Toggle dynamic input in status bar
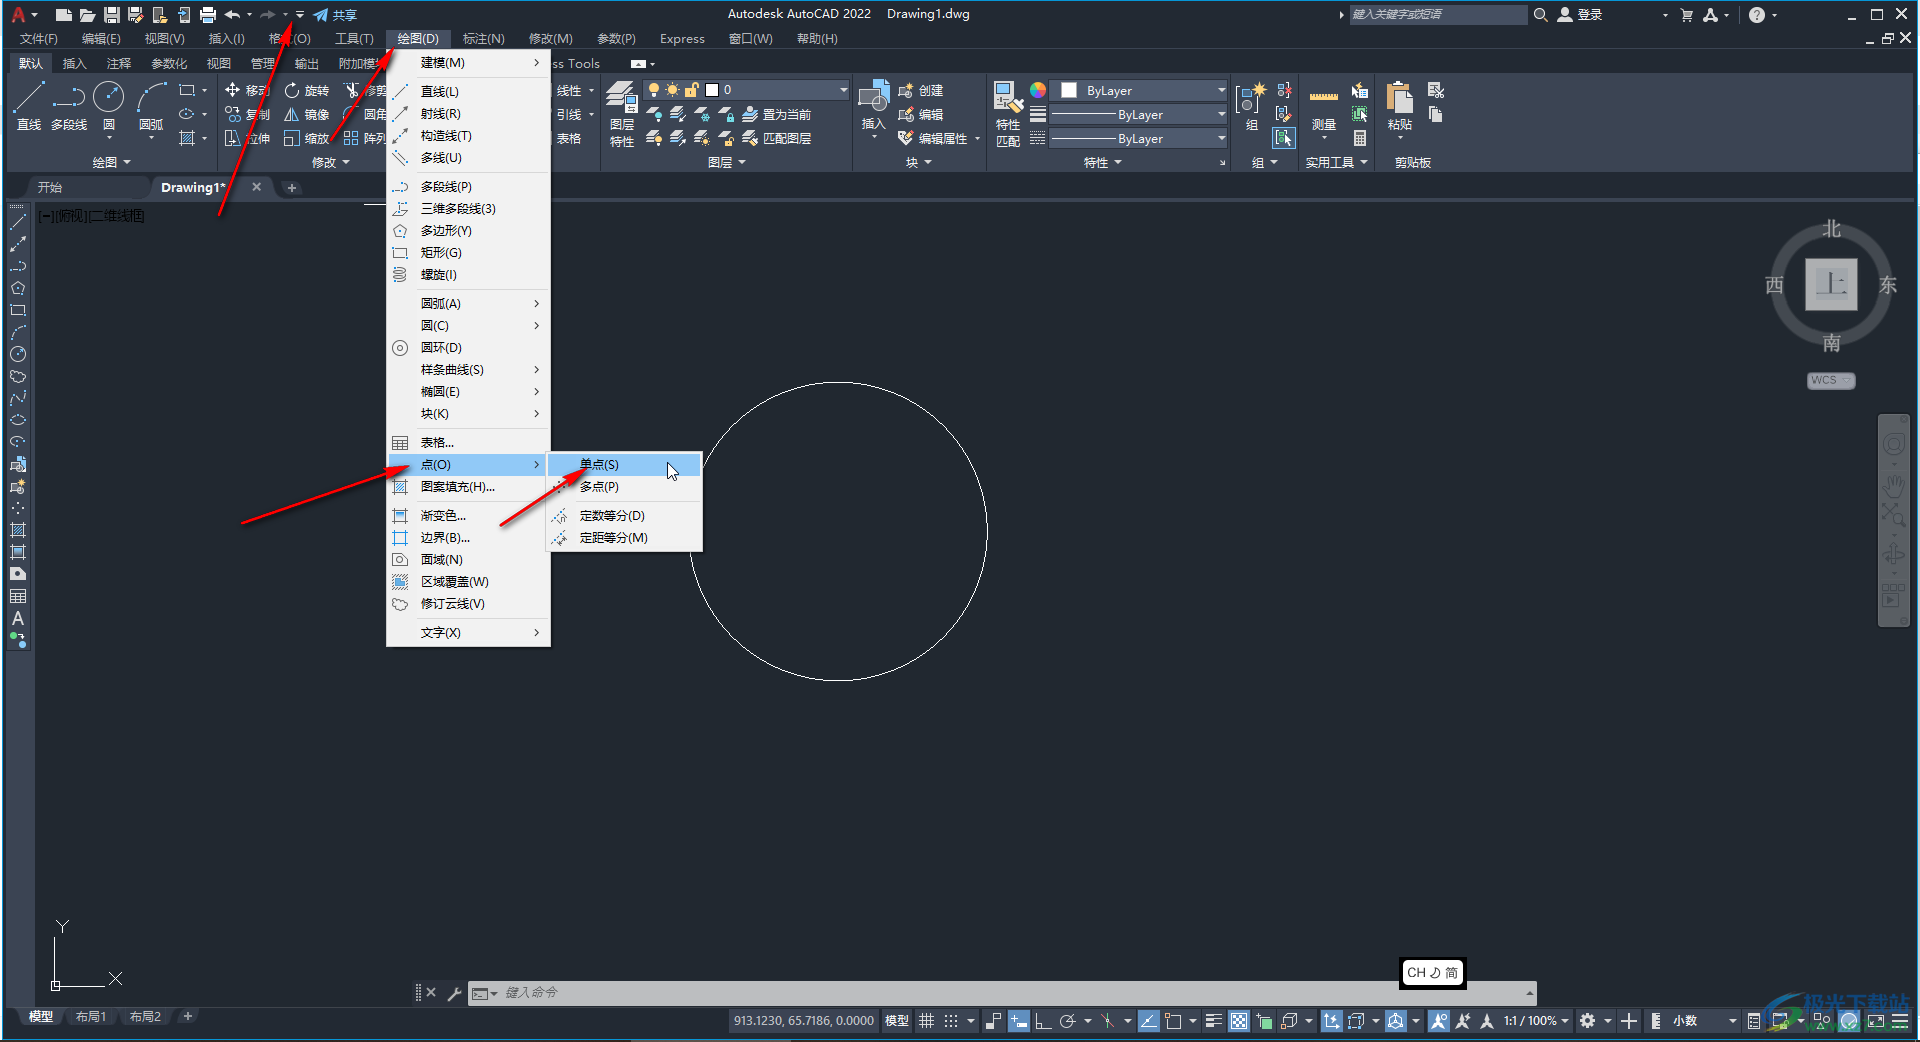The image size is (1920, 1042). [1018, 1021]
